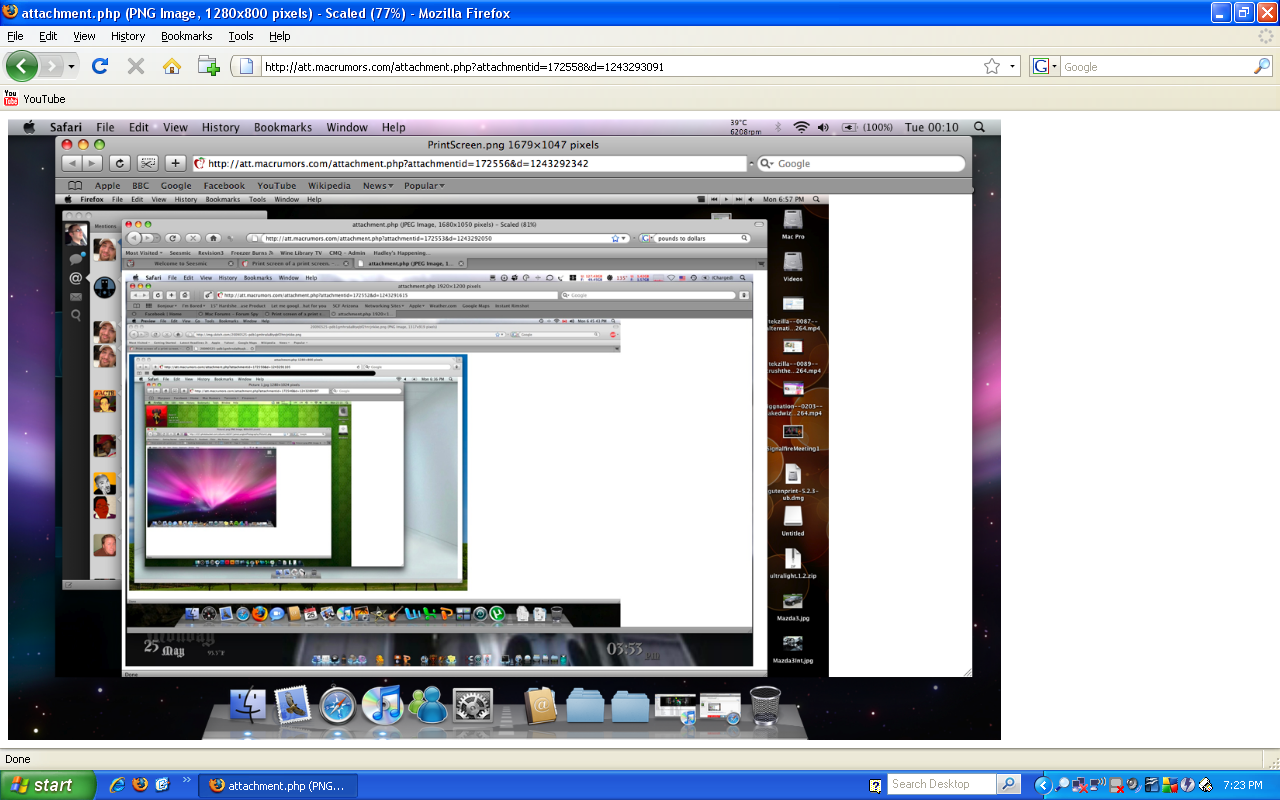Reload the page in Firefox
1280x800 pixels.
pos(100,66)
